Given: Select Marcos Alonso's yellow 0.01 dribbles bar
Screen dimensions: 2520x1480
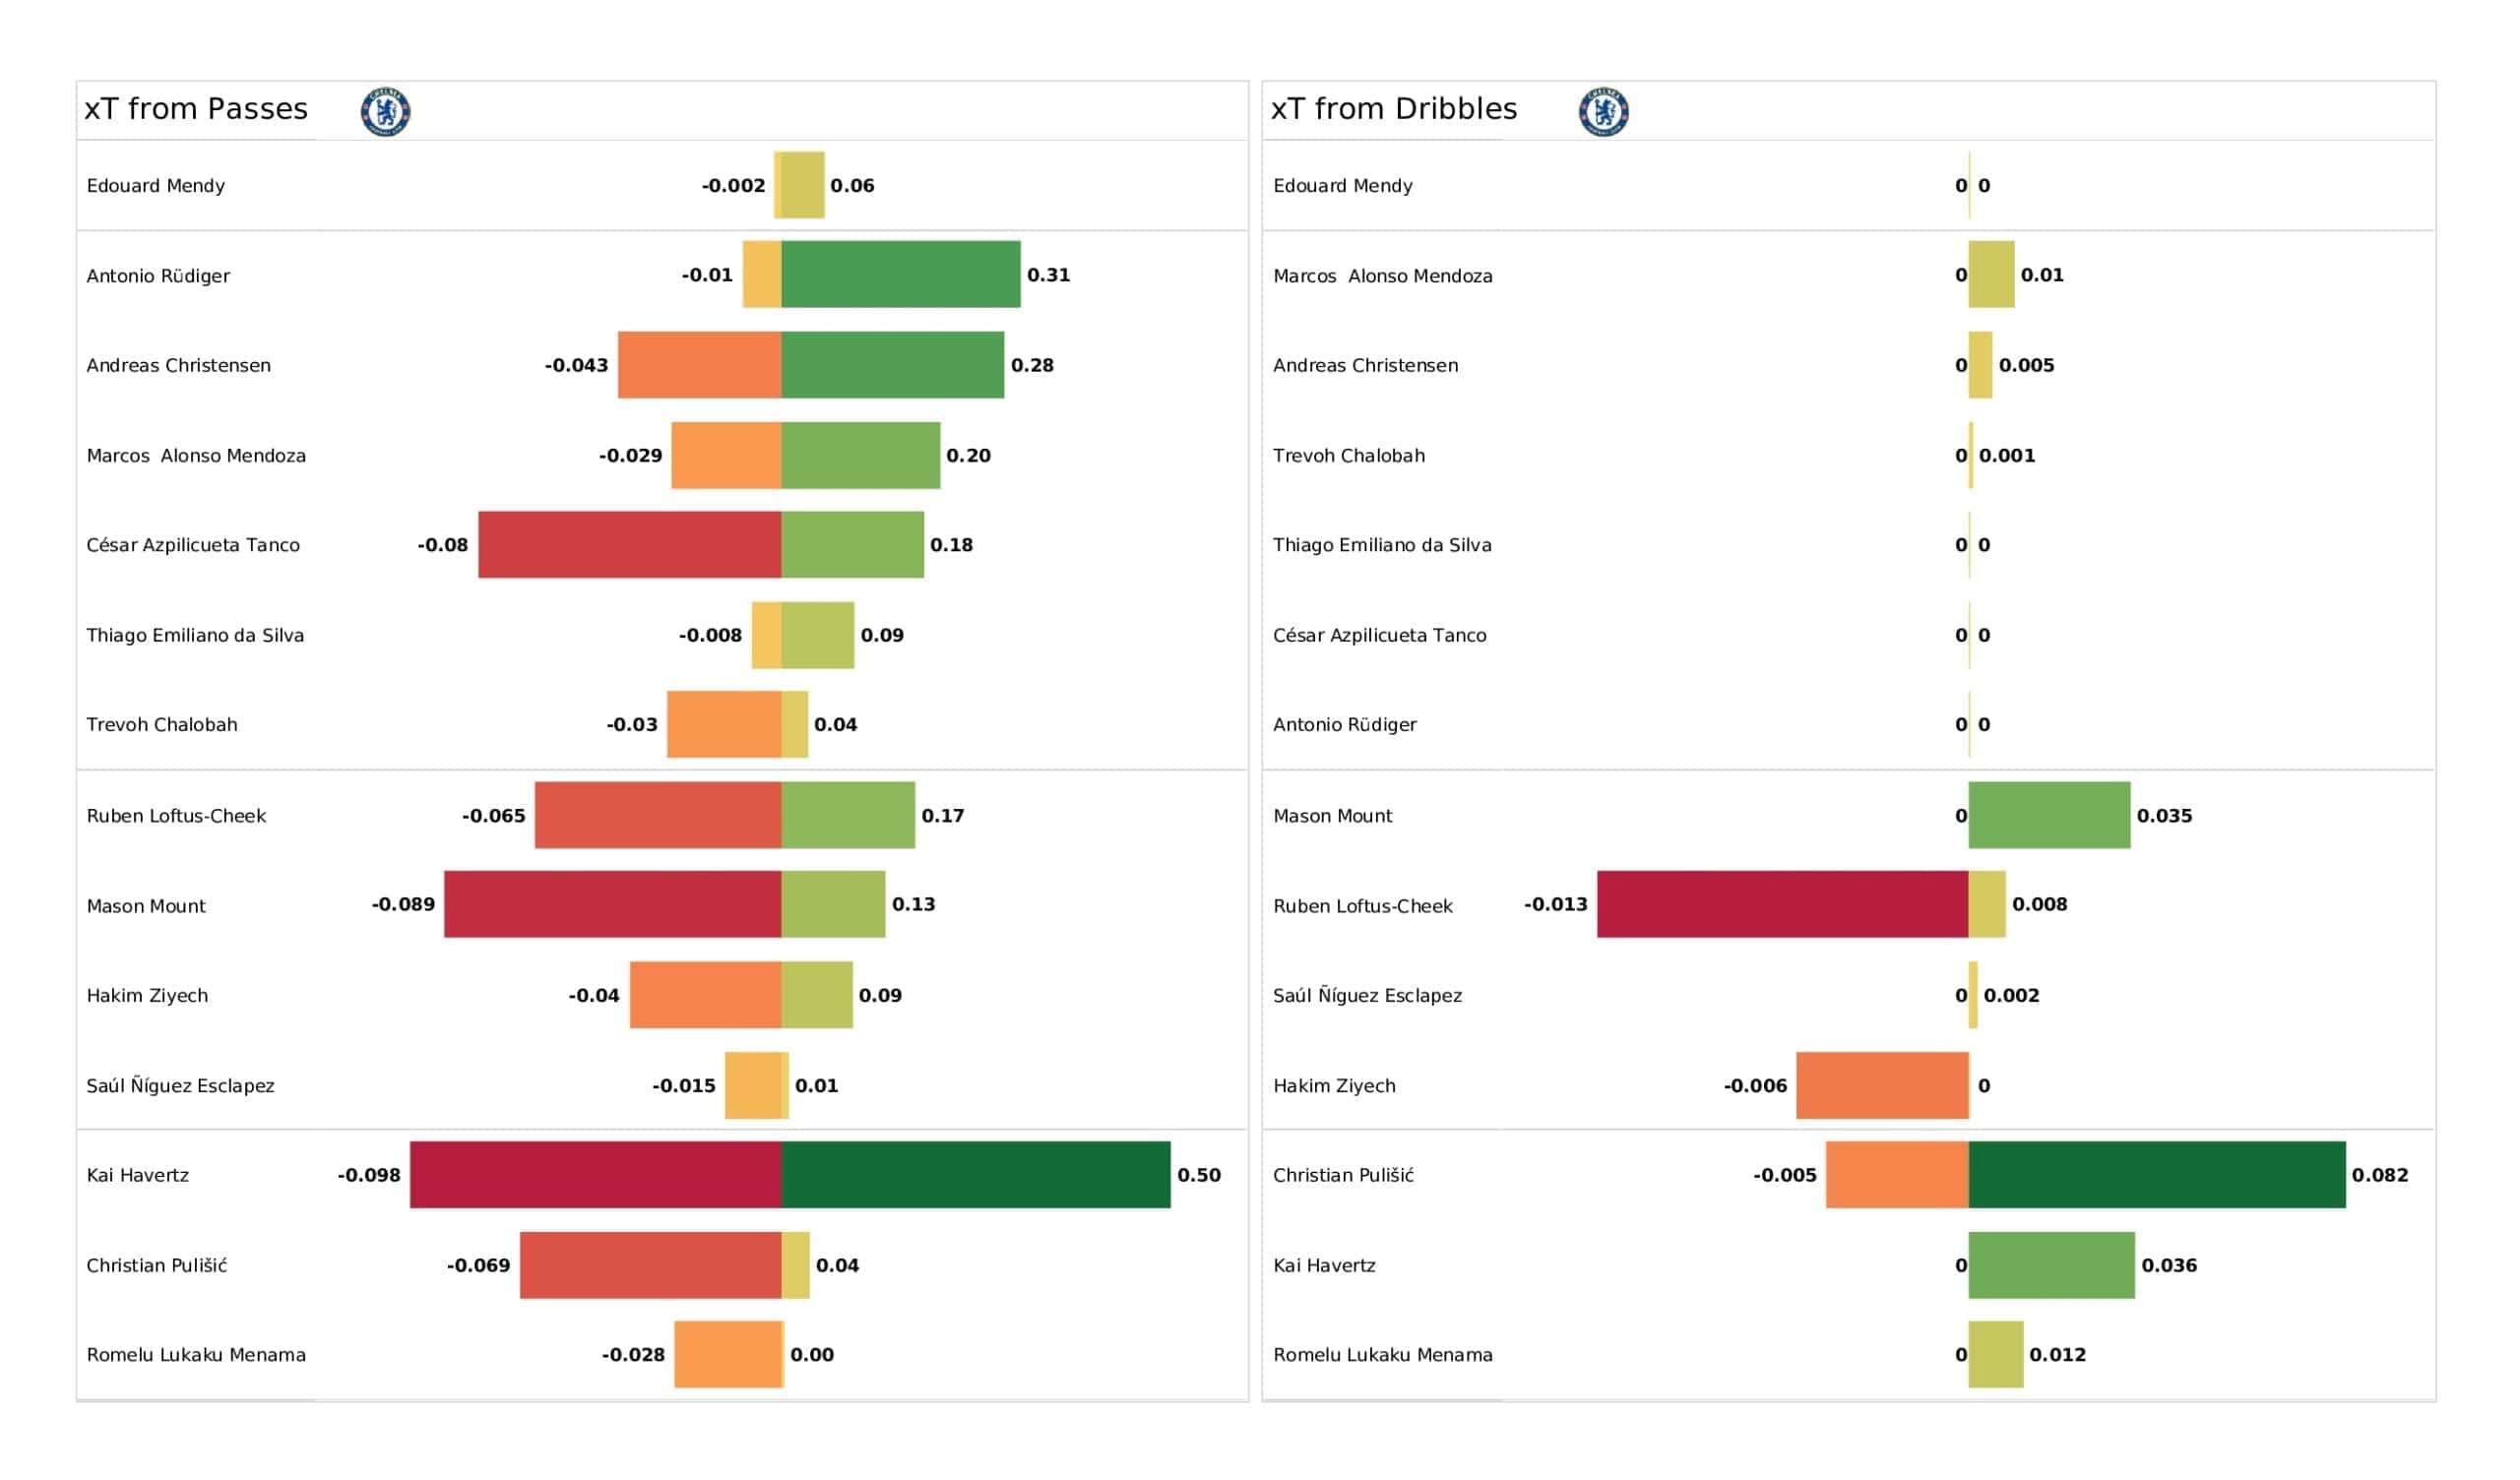Looking at the screenshot, I should [x=1991, y=274].
